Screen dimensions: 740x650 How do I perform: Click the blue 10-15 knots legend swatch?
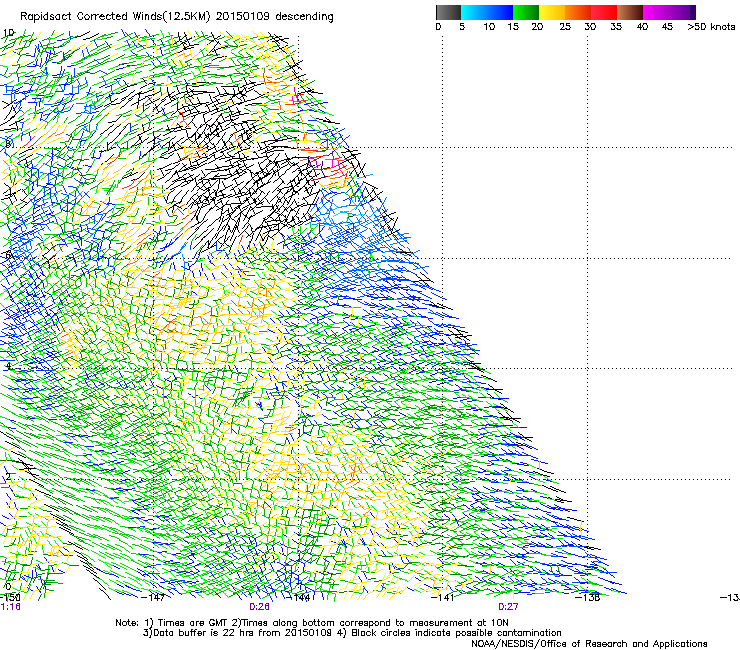pos(500,12)
